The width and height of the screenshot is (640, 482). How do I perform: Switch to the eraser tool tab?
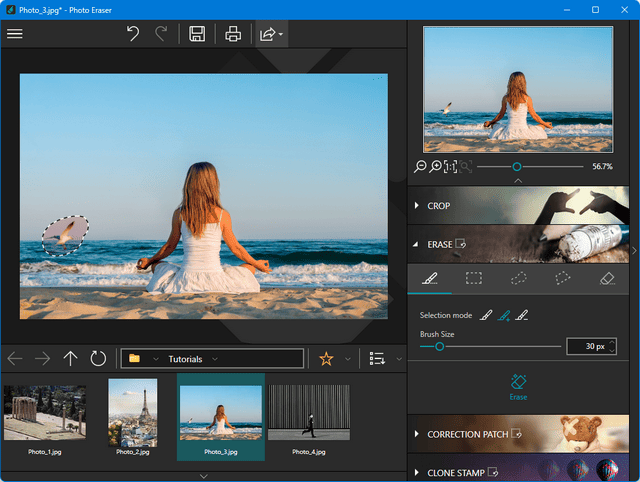(606, 279)
